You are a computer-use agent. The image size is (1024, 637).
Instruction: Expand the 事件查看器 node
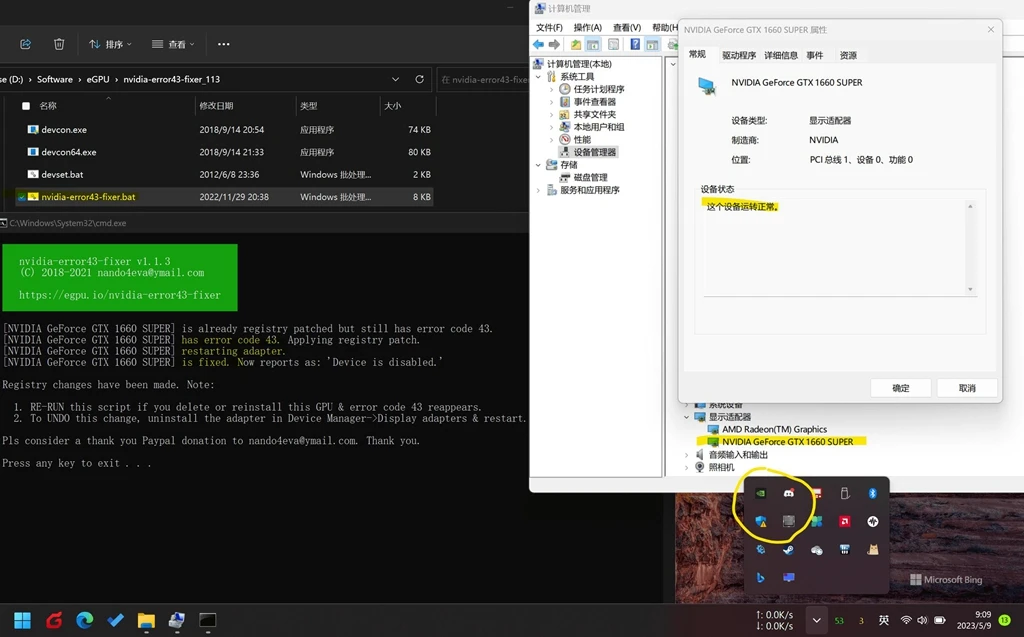tap(551, 102)
